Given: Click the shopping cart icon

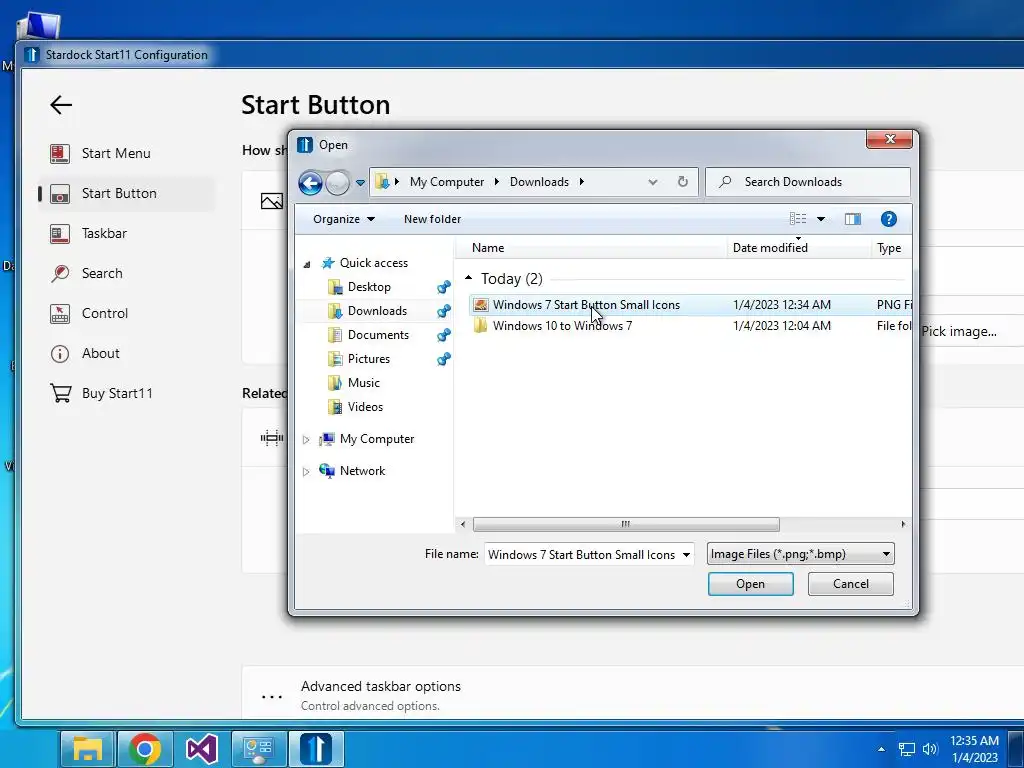Looking at the screenshot, I should 61,393.
